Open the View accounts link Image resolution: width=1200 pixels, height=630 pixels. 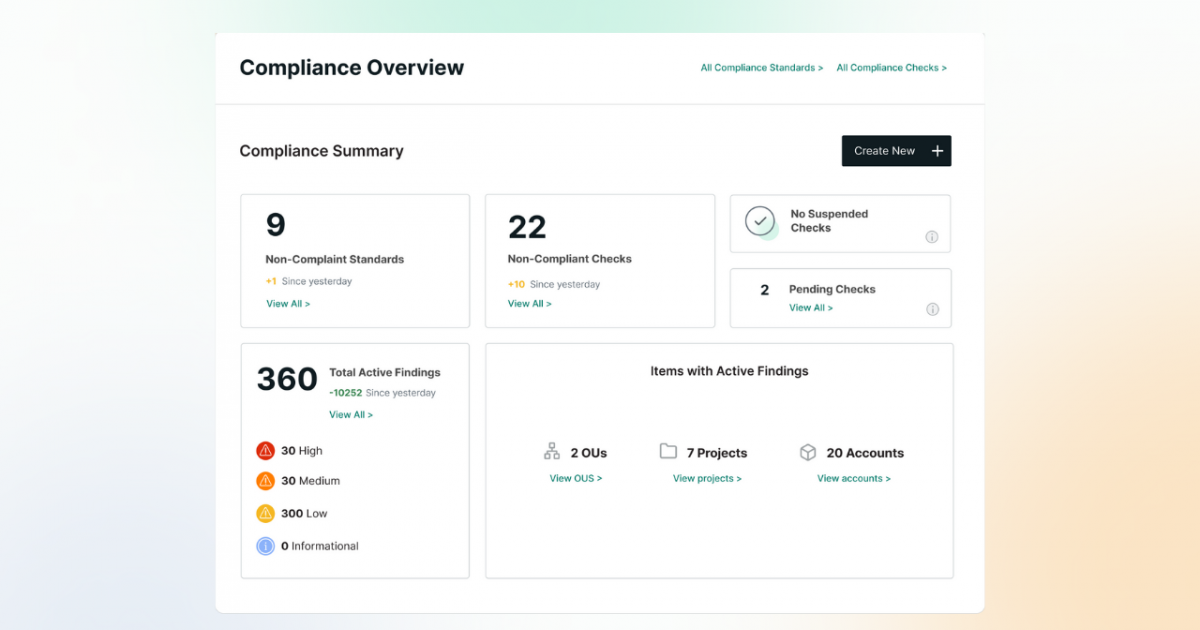point(853,478)
